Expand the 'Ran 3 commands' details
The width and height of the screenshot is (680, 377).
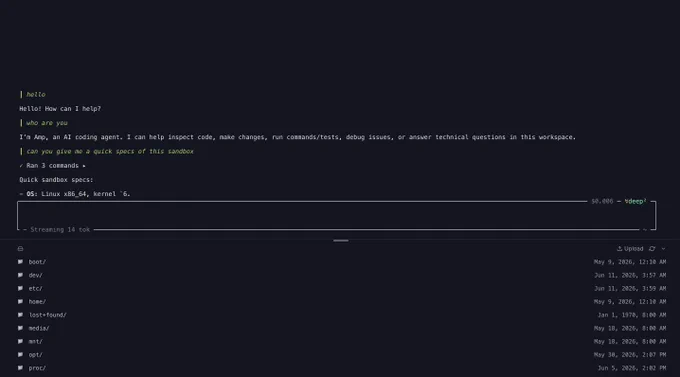52,166
